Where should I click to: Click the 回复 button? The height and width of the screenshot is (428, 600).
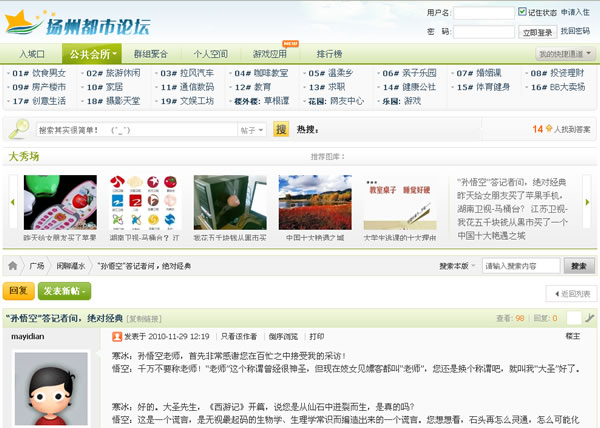pyautogui.click(x=18, y=291)
